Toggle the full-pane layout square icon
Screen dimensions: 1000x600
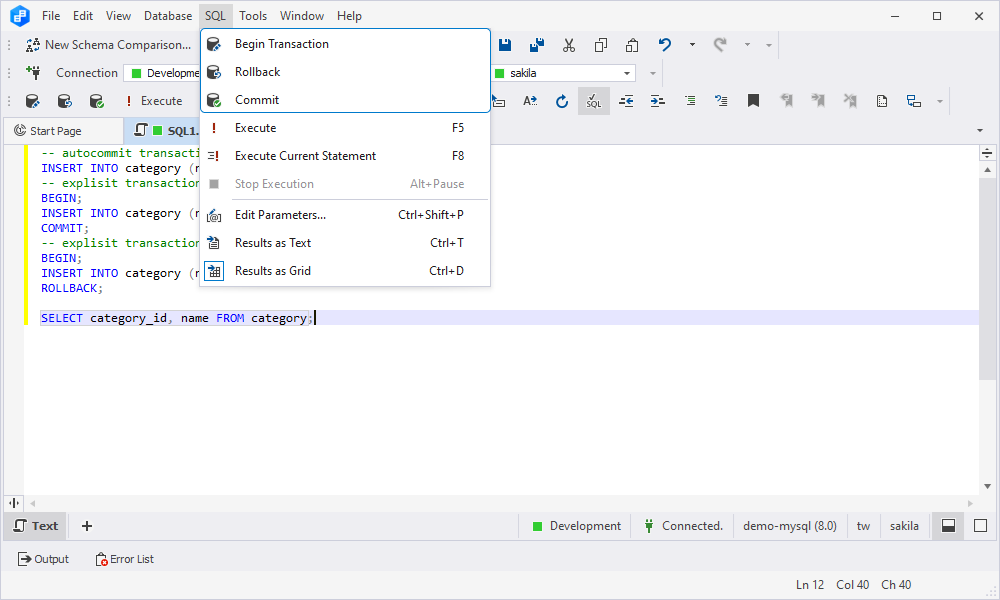pos(980,526)
